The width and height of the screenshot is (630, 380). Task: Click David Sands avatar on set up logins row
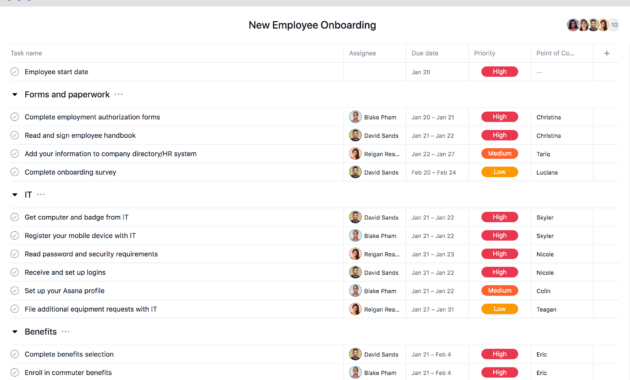[355, 272]
